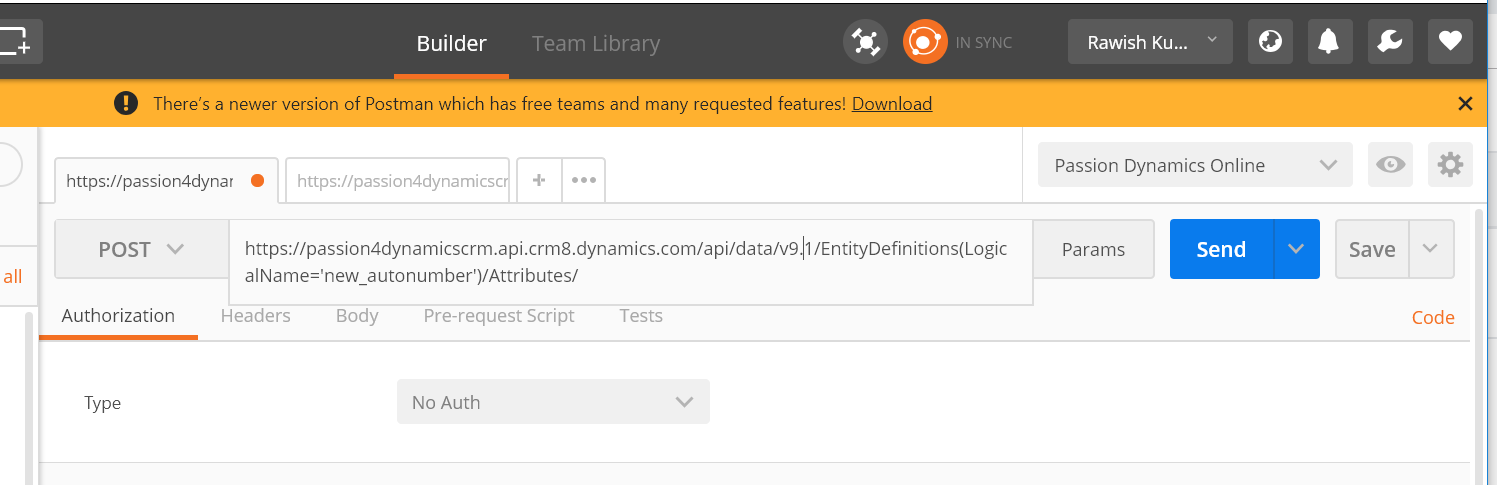Image resolution: width=1497 pixels, height=485 pixels.
Task: Open the browser globe icon
Action: (x=1270, y=42)
